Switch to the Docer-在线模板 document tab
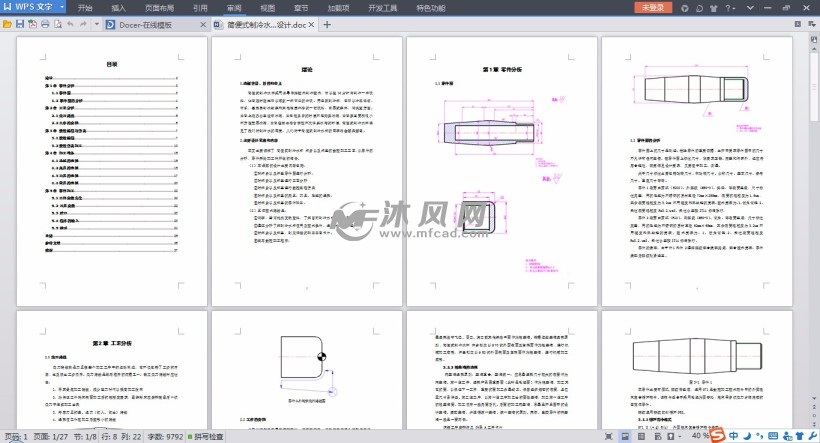Image resolution: width=820 pixels, height=443 pixels. [x=146, y=25]
